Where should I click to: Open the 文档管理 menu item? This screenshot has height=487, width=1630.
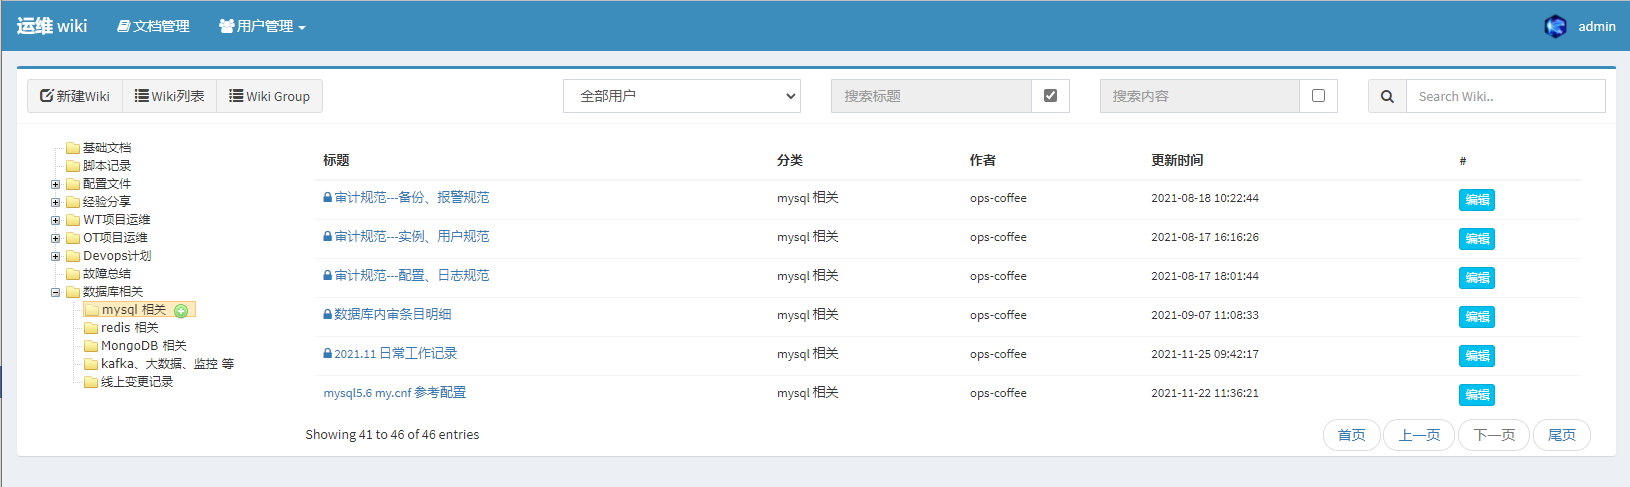153,26
